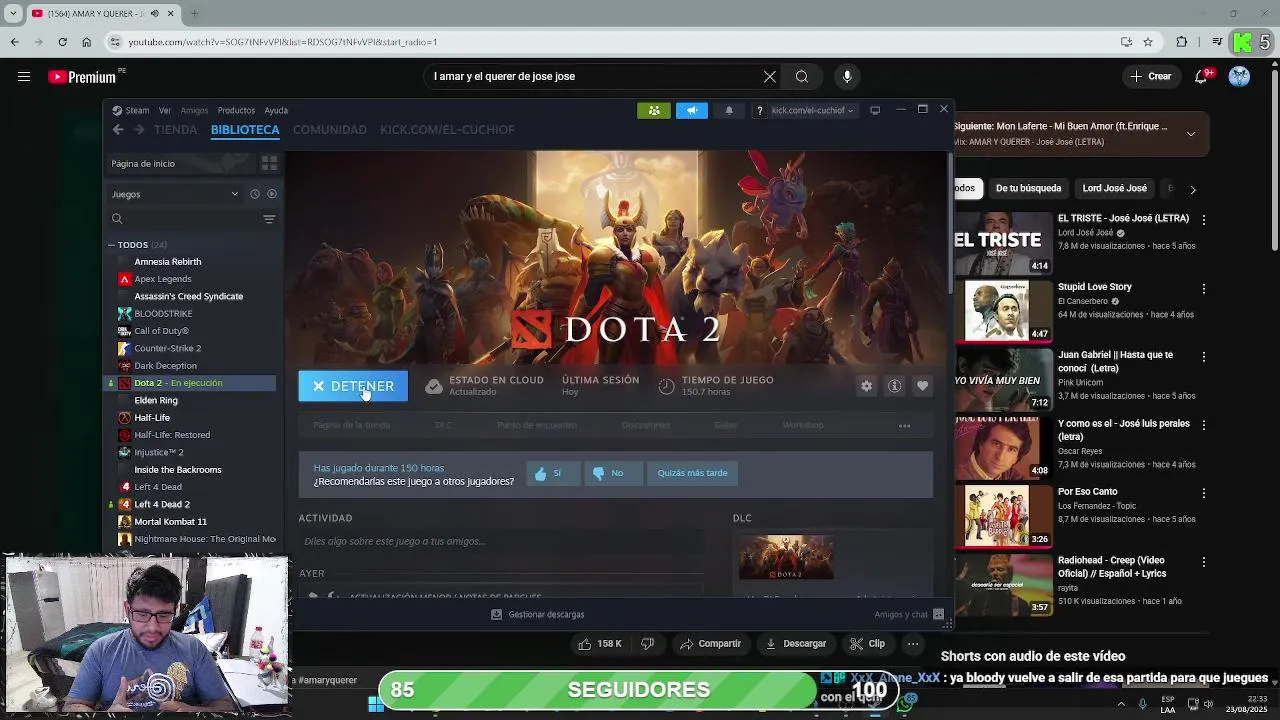Recommend Dota 2 with the Sí thumbs-up button
This screenshot has width=1280, height=720.
pos(553,473)
